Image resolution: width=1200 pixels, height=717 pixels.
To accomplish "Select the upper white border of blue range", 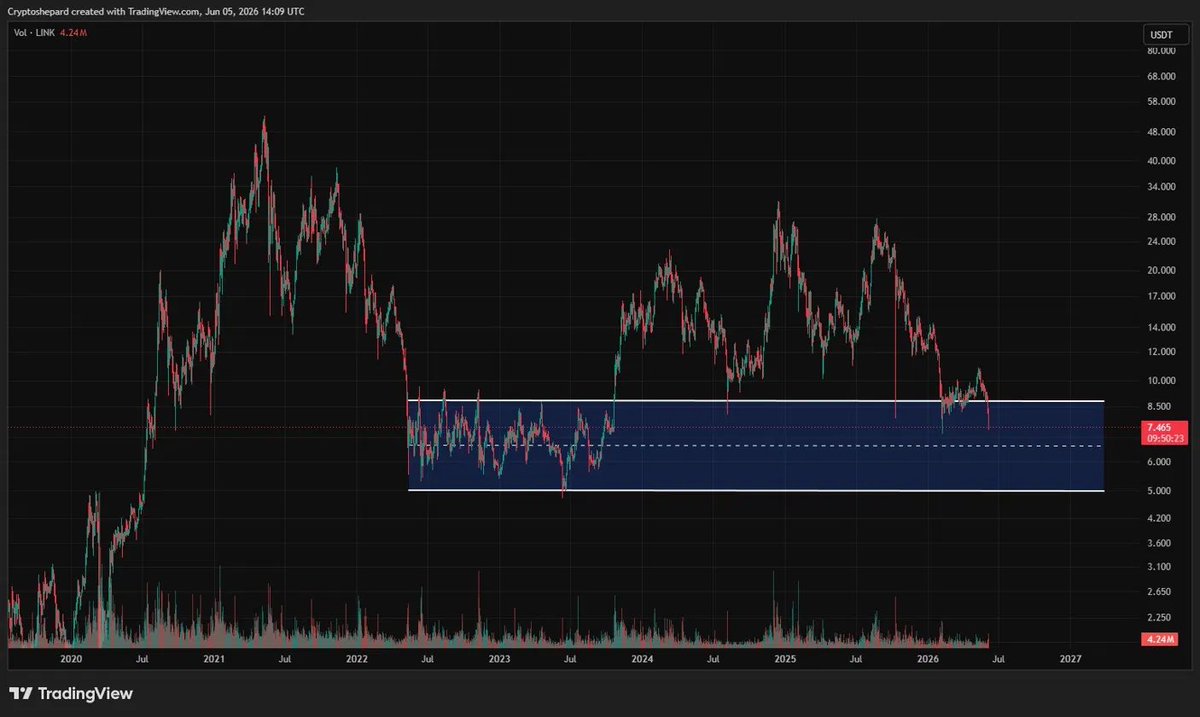I will pyautogui.click(x=756, y=401).
